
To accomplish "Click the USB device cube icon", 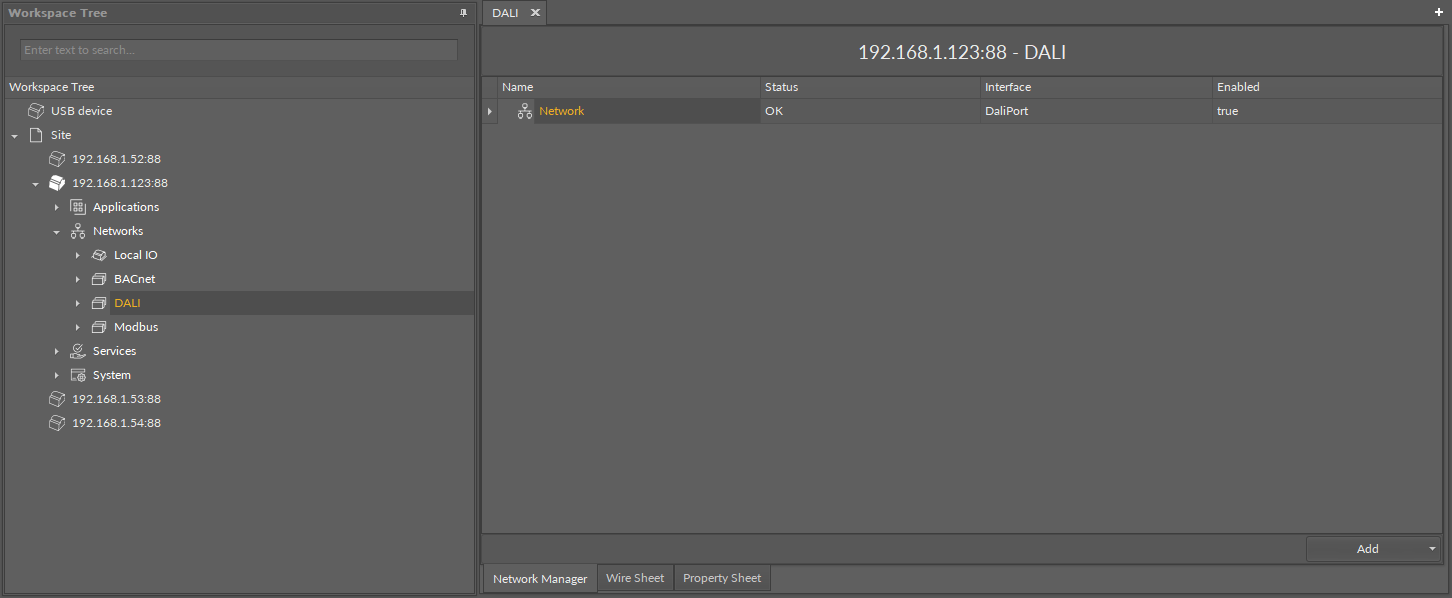I will 36,111.
